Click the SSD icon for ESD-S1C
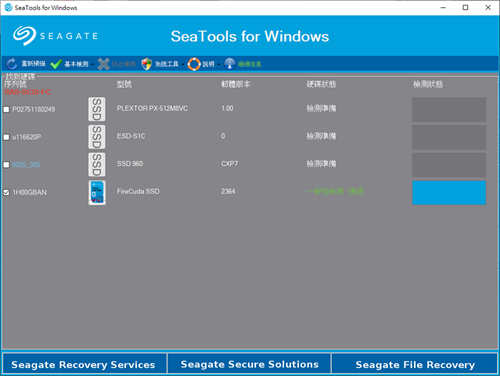The width and height of the screenshot is (500, 376). (97, 137)
